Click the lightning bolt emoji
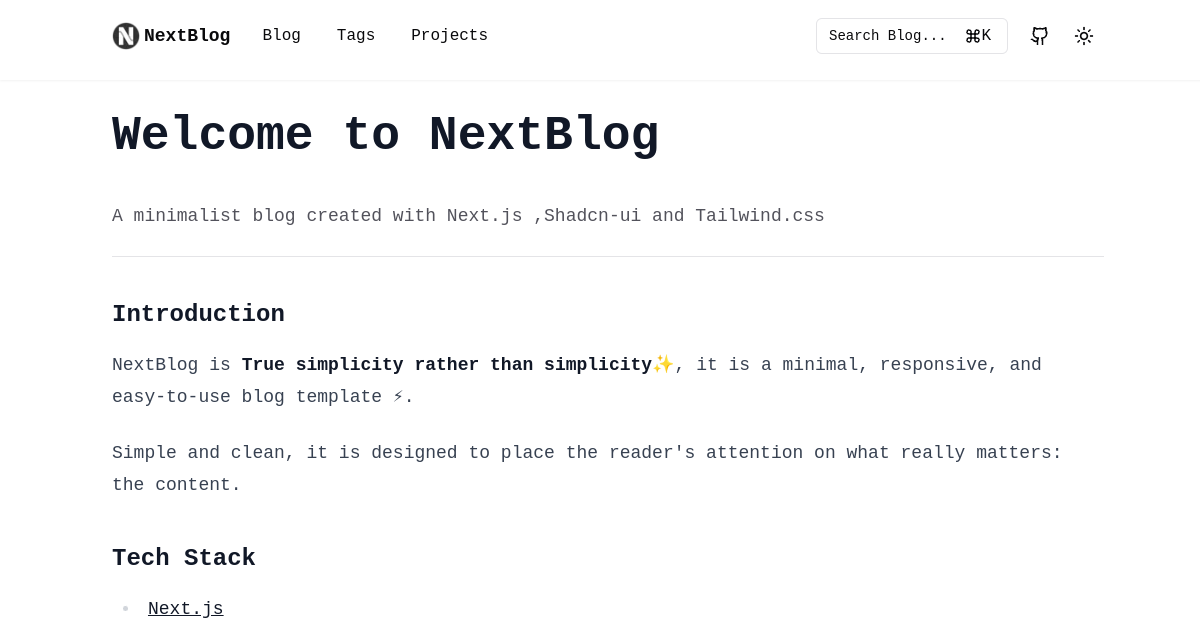Image resolution: width=1200 pixels, height=630 pixels. point(398,397)
